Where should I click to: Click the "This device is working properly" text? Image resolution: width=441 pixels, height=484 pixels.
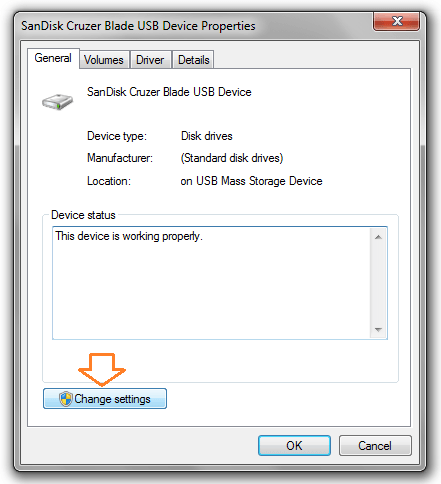(x=129, y=236)
